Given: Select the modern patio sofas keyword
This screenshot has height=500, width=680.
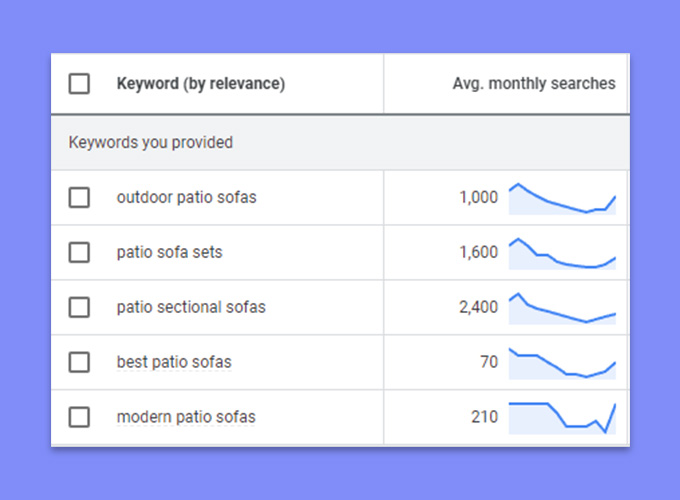Looking at the screenshot, I should click(x=186, y=417).
